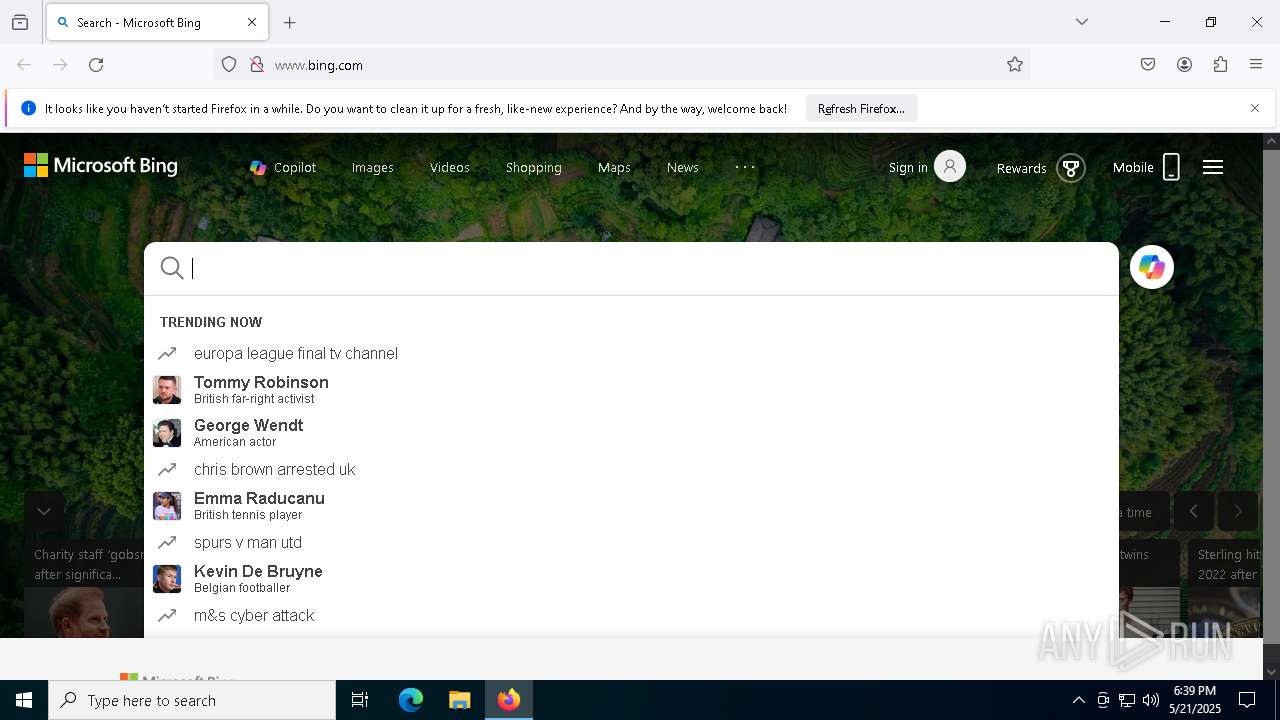Open Copilot from the Bing menu
Screen dimensions: 1280x720
pyautogui.click(x=283, y=167)
